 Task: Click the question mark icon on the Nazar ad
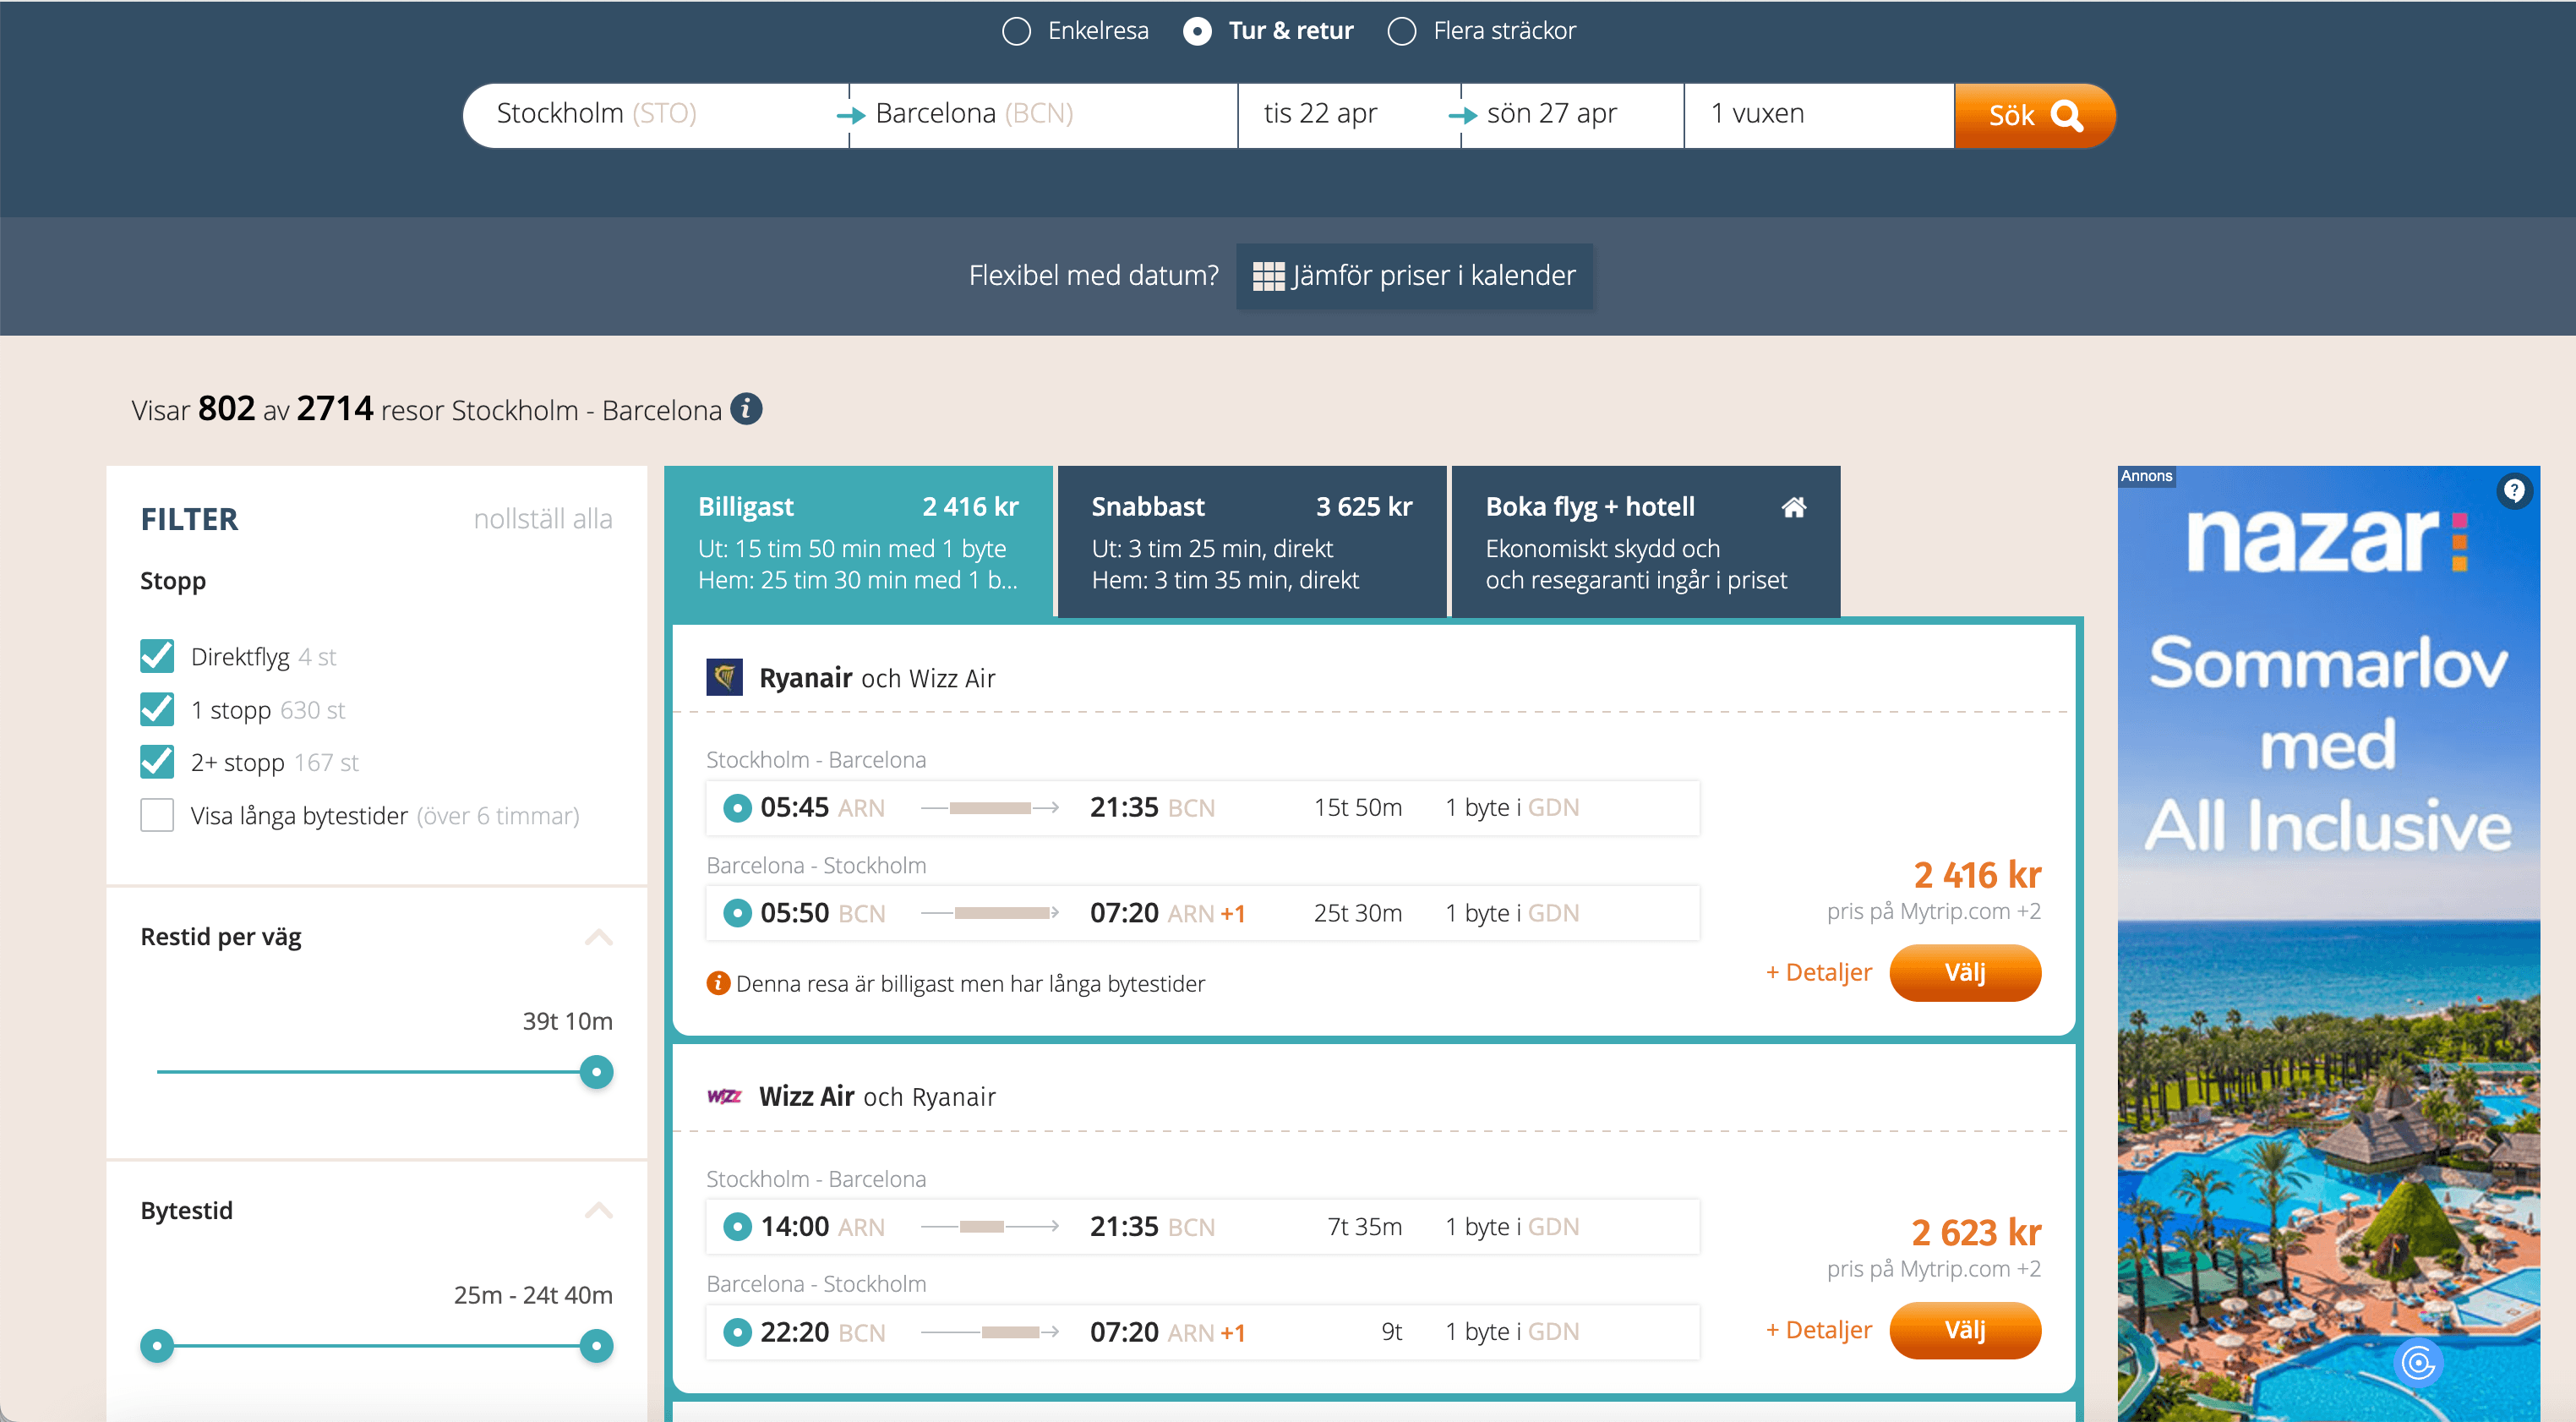pyautogui.click(x=2514, y=490)
